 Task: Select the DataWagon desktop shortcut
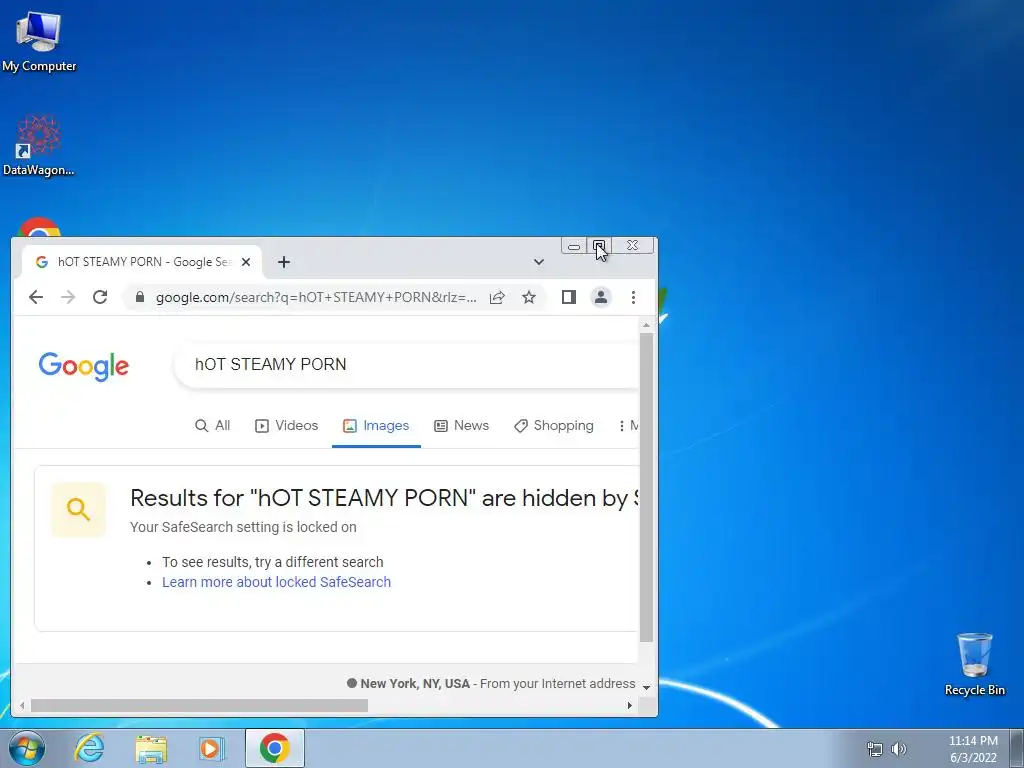[x=39, y=146]
